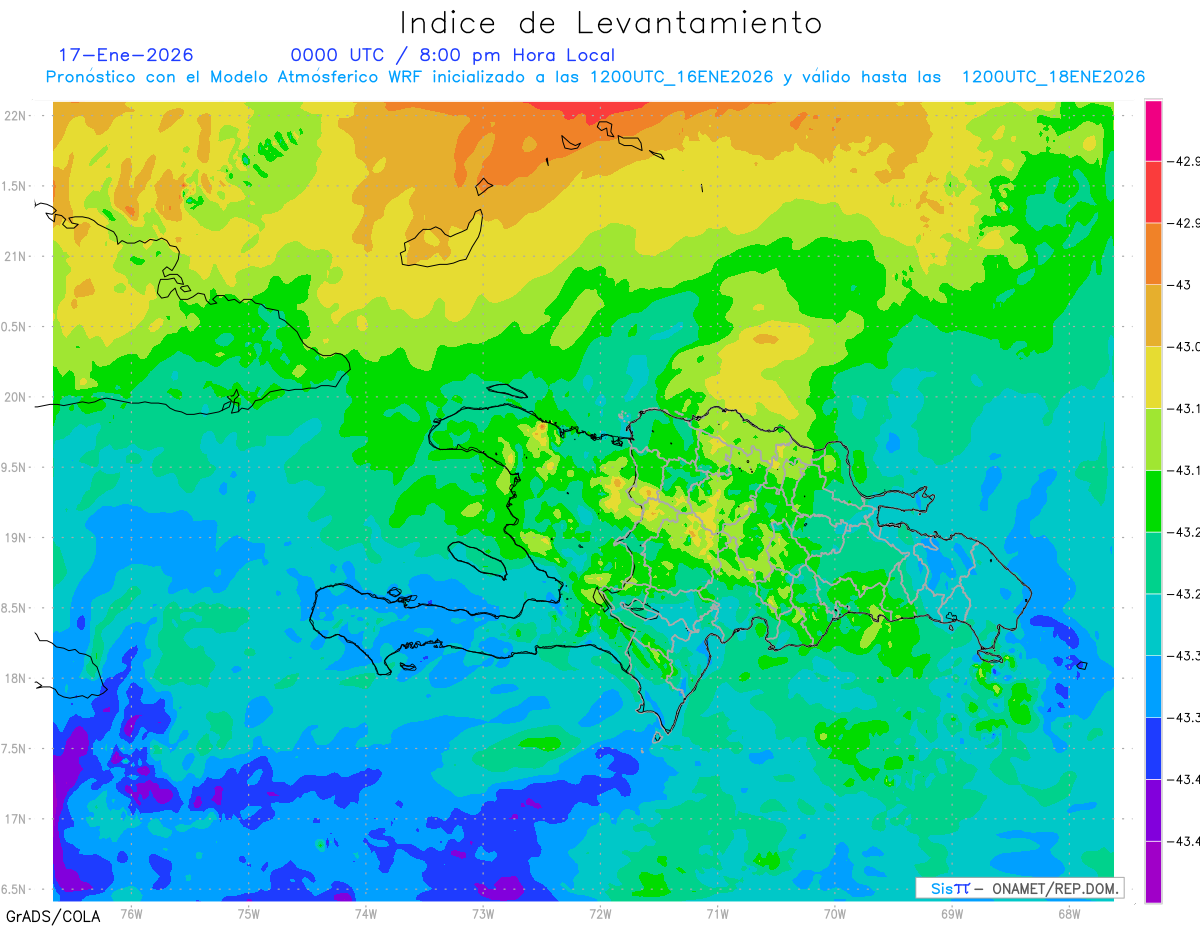Pick the pure green swatch in the color bar
This screenshot has width=1200, height=927.
(x=1153, y=501)
